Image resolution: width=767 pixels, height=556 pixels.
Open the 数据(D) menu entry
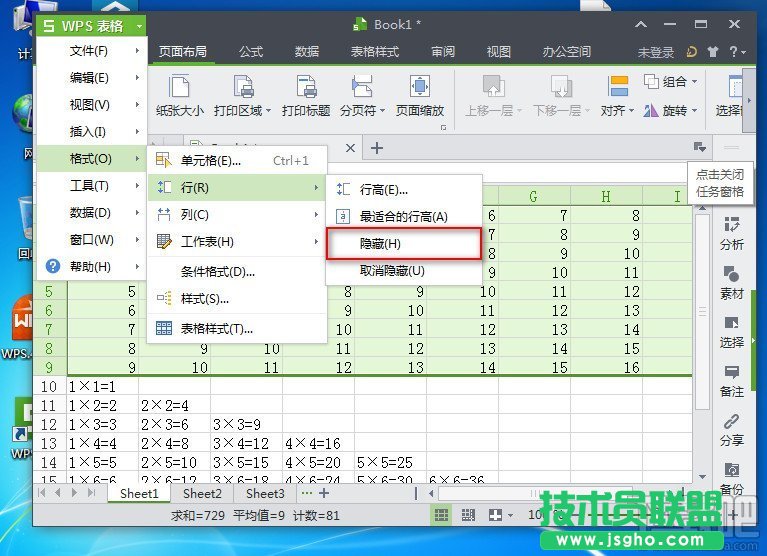pos(92,213)
